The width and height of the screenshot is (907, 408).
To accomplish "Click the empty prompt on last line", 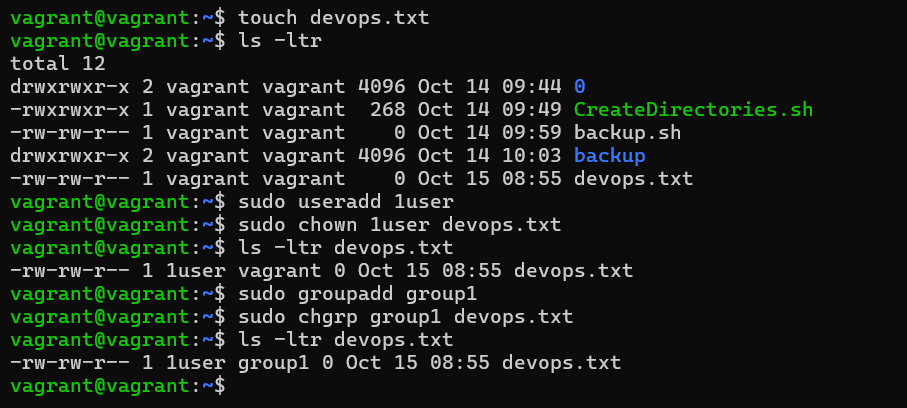I will click(118, 386).
